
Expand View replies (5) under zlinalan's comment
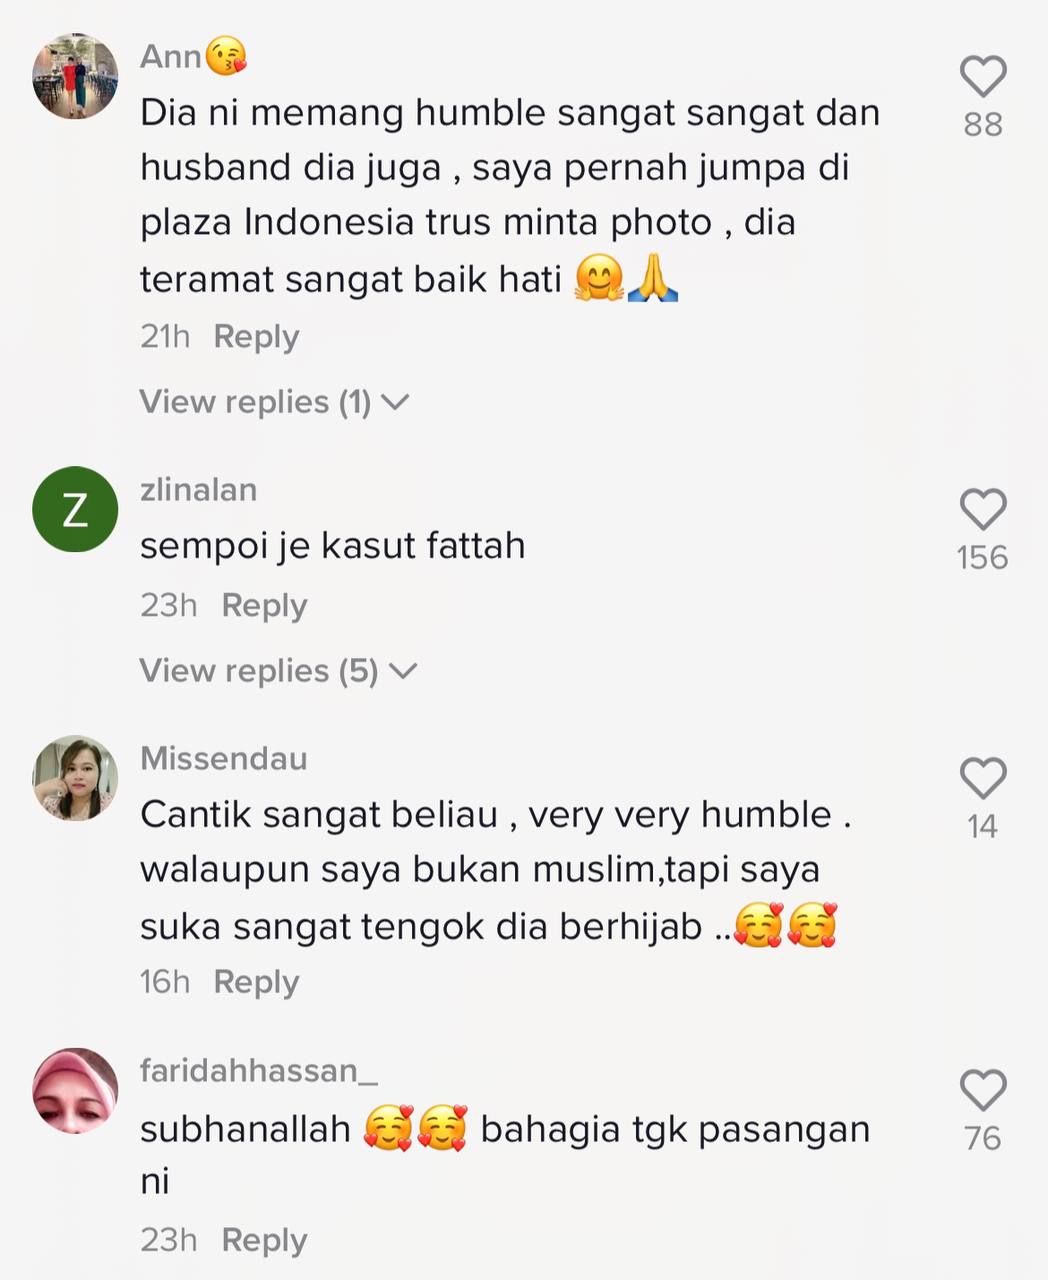(278, 671)
